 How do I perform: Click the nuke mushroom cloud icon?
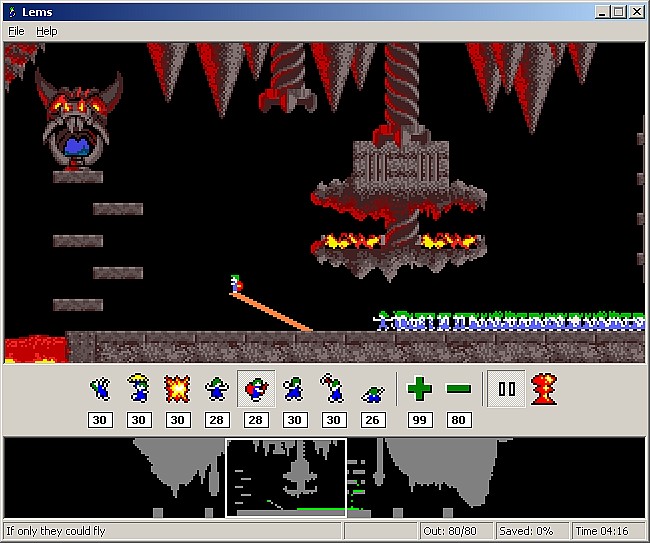click(x=544, y=389)
